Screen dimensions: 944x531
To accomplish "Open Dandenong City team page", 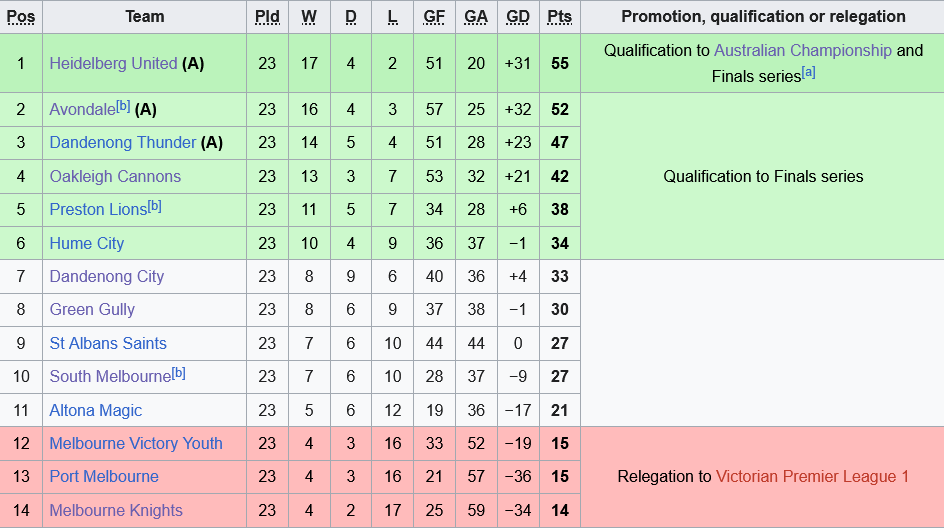I will [x=107, y=276].
